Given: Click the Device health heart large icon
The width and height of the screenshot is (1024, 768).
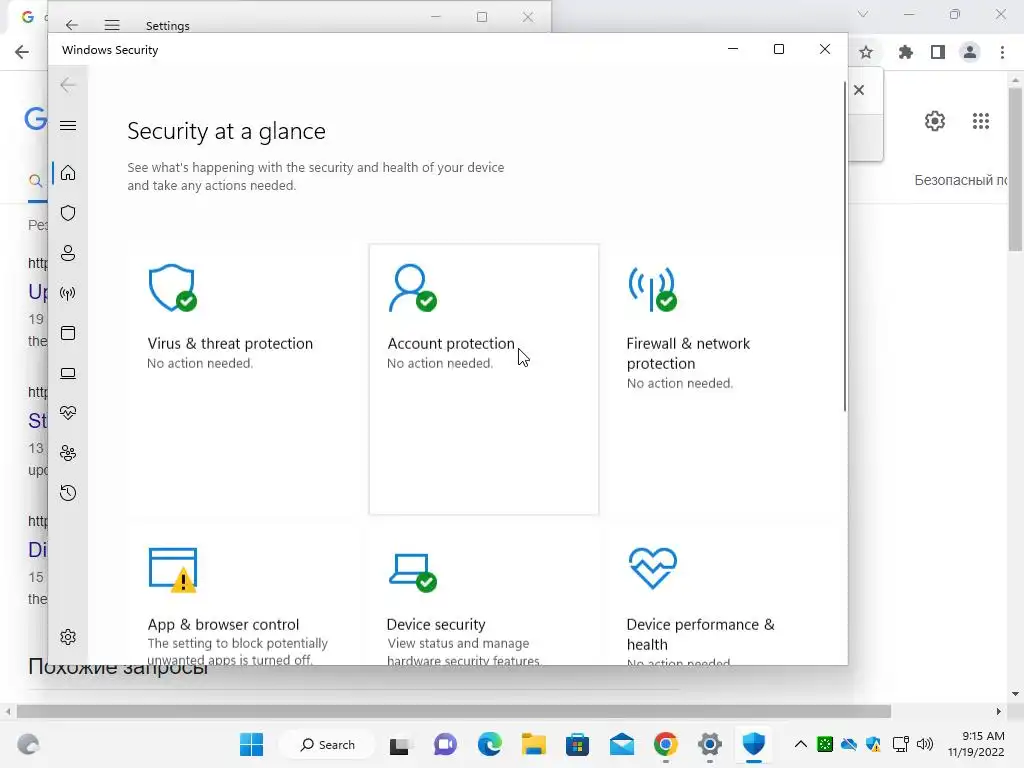Looking at the screenshot, I should tap(652, 568).
